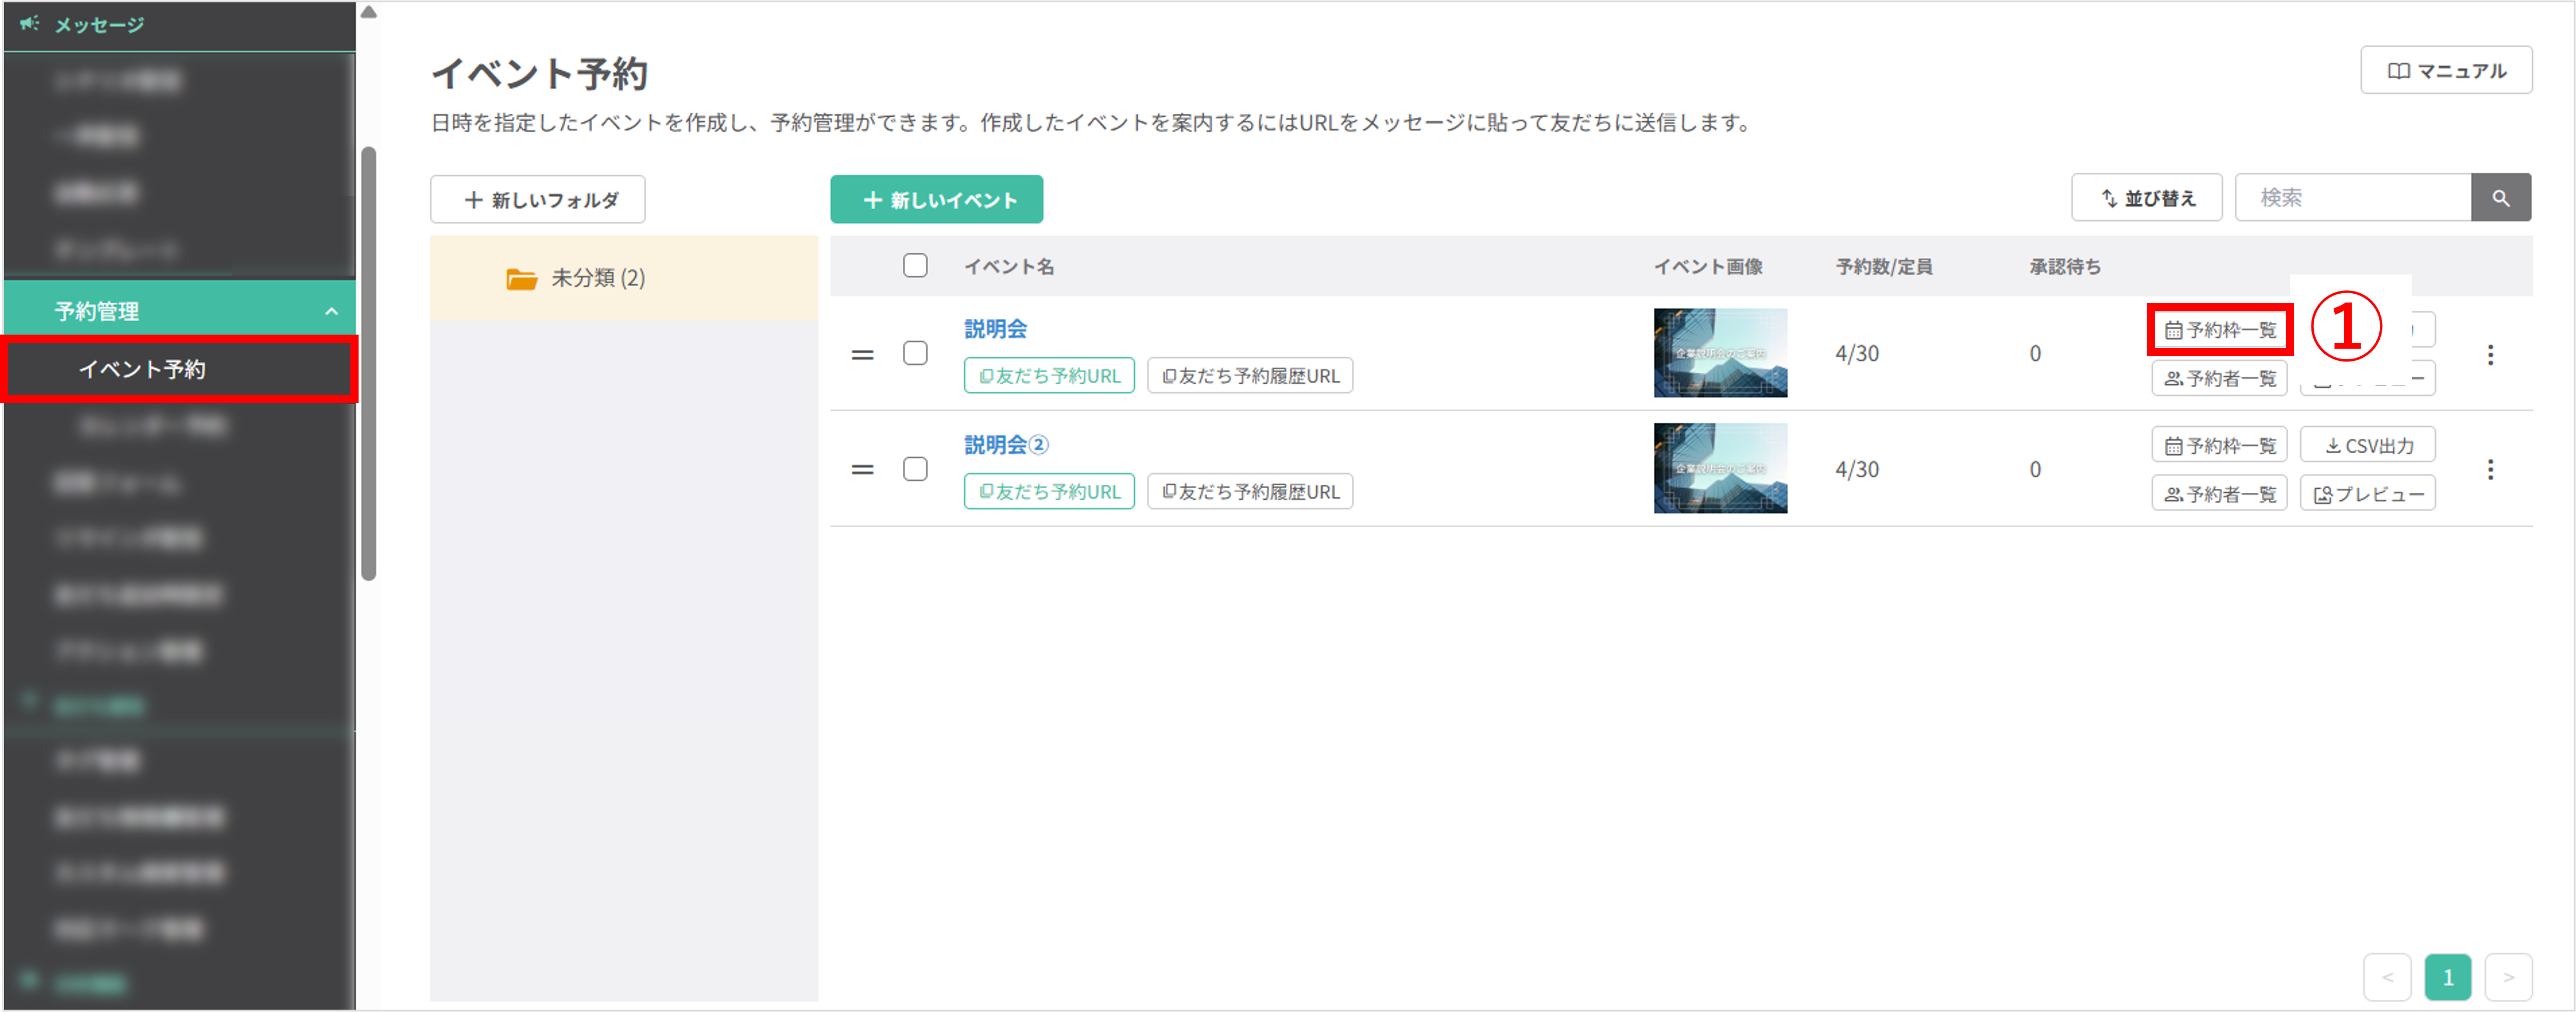Image resolution: width=2576 pixels, height=1012 pixels.
Task: Check the checkbox next to 説明会② event
Action: click(915, 468)
